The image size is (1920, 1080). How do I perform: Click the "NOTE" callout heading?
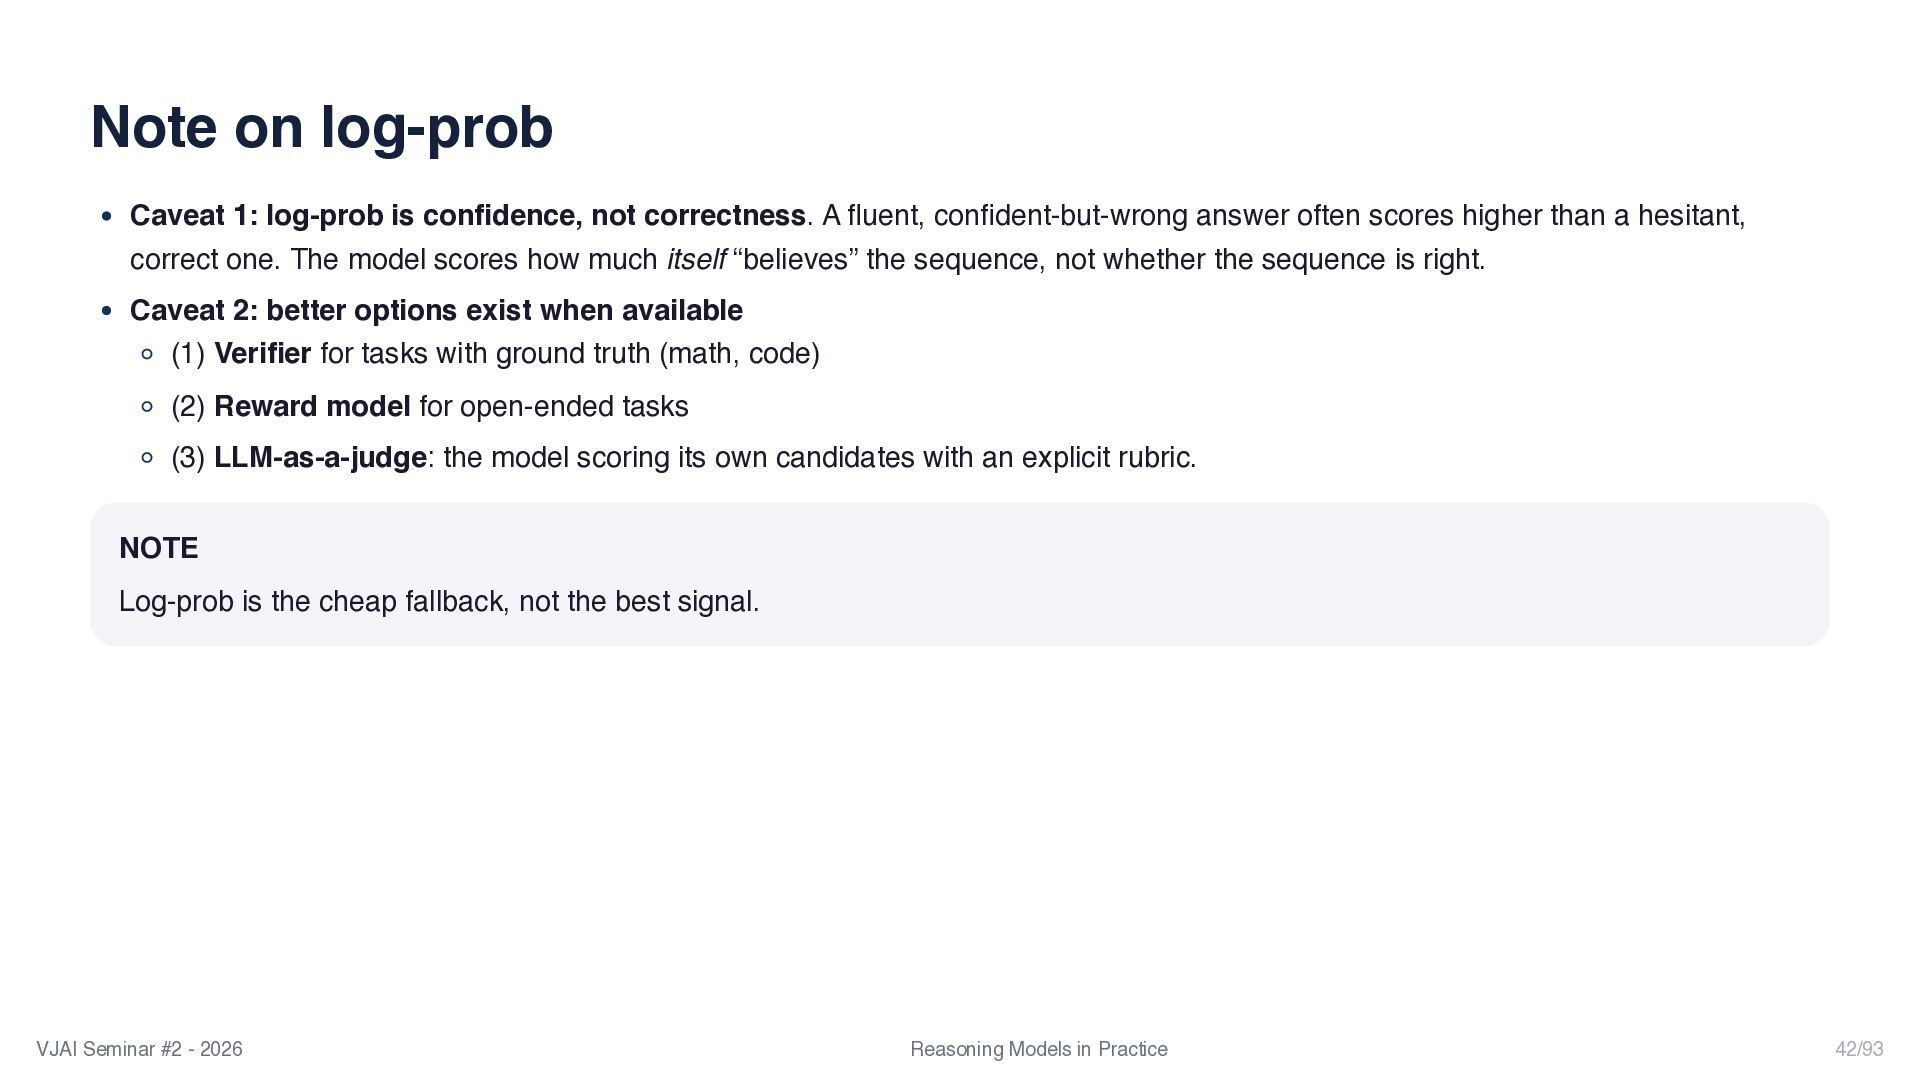point(158,548)
